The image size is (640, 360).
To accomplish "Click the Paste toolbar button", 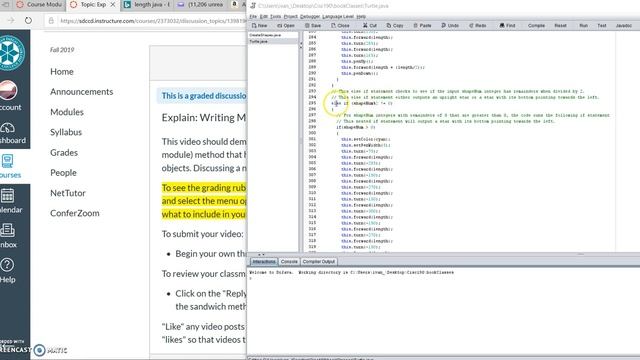I will [x=422, y=25].
